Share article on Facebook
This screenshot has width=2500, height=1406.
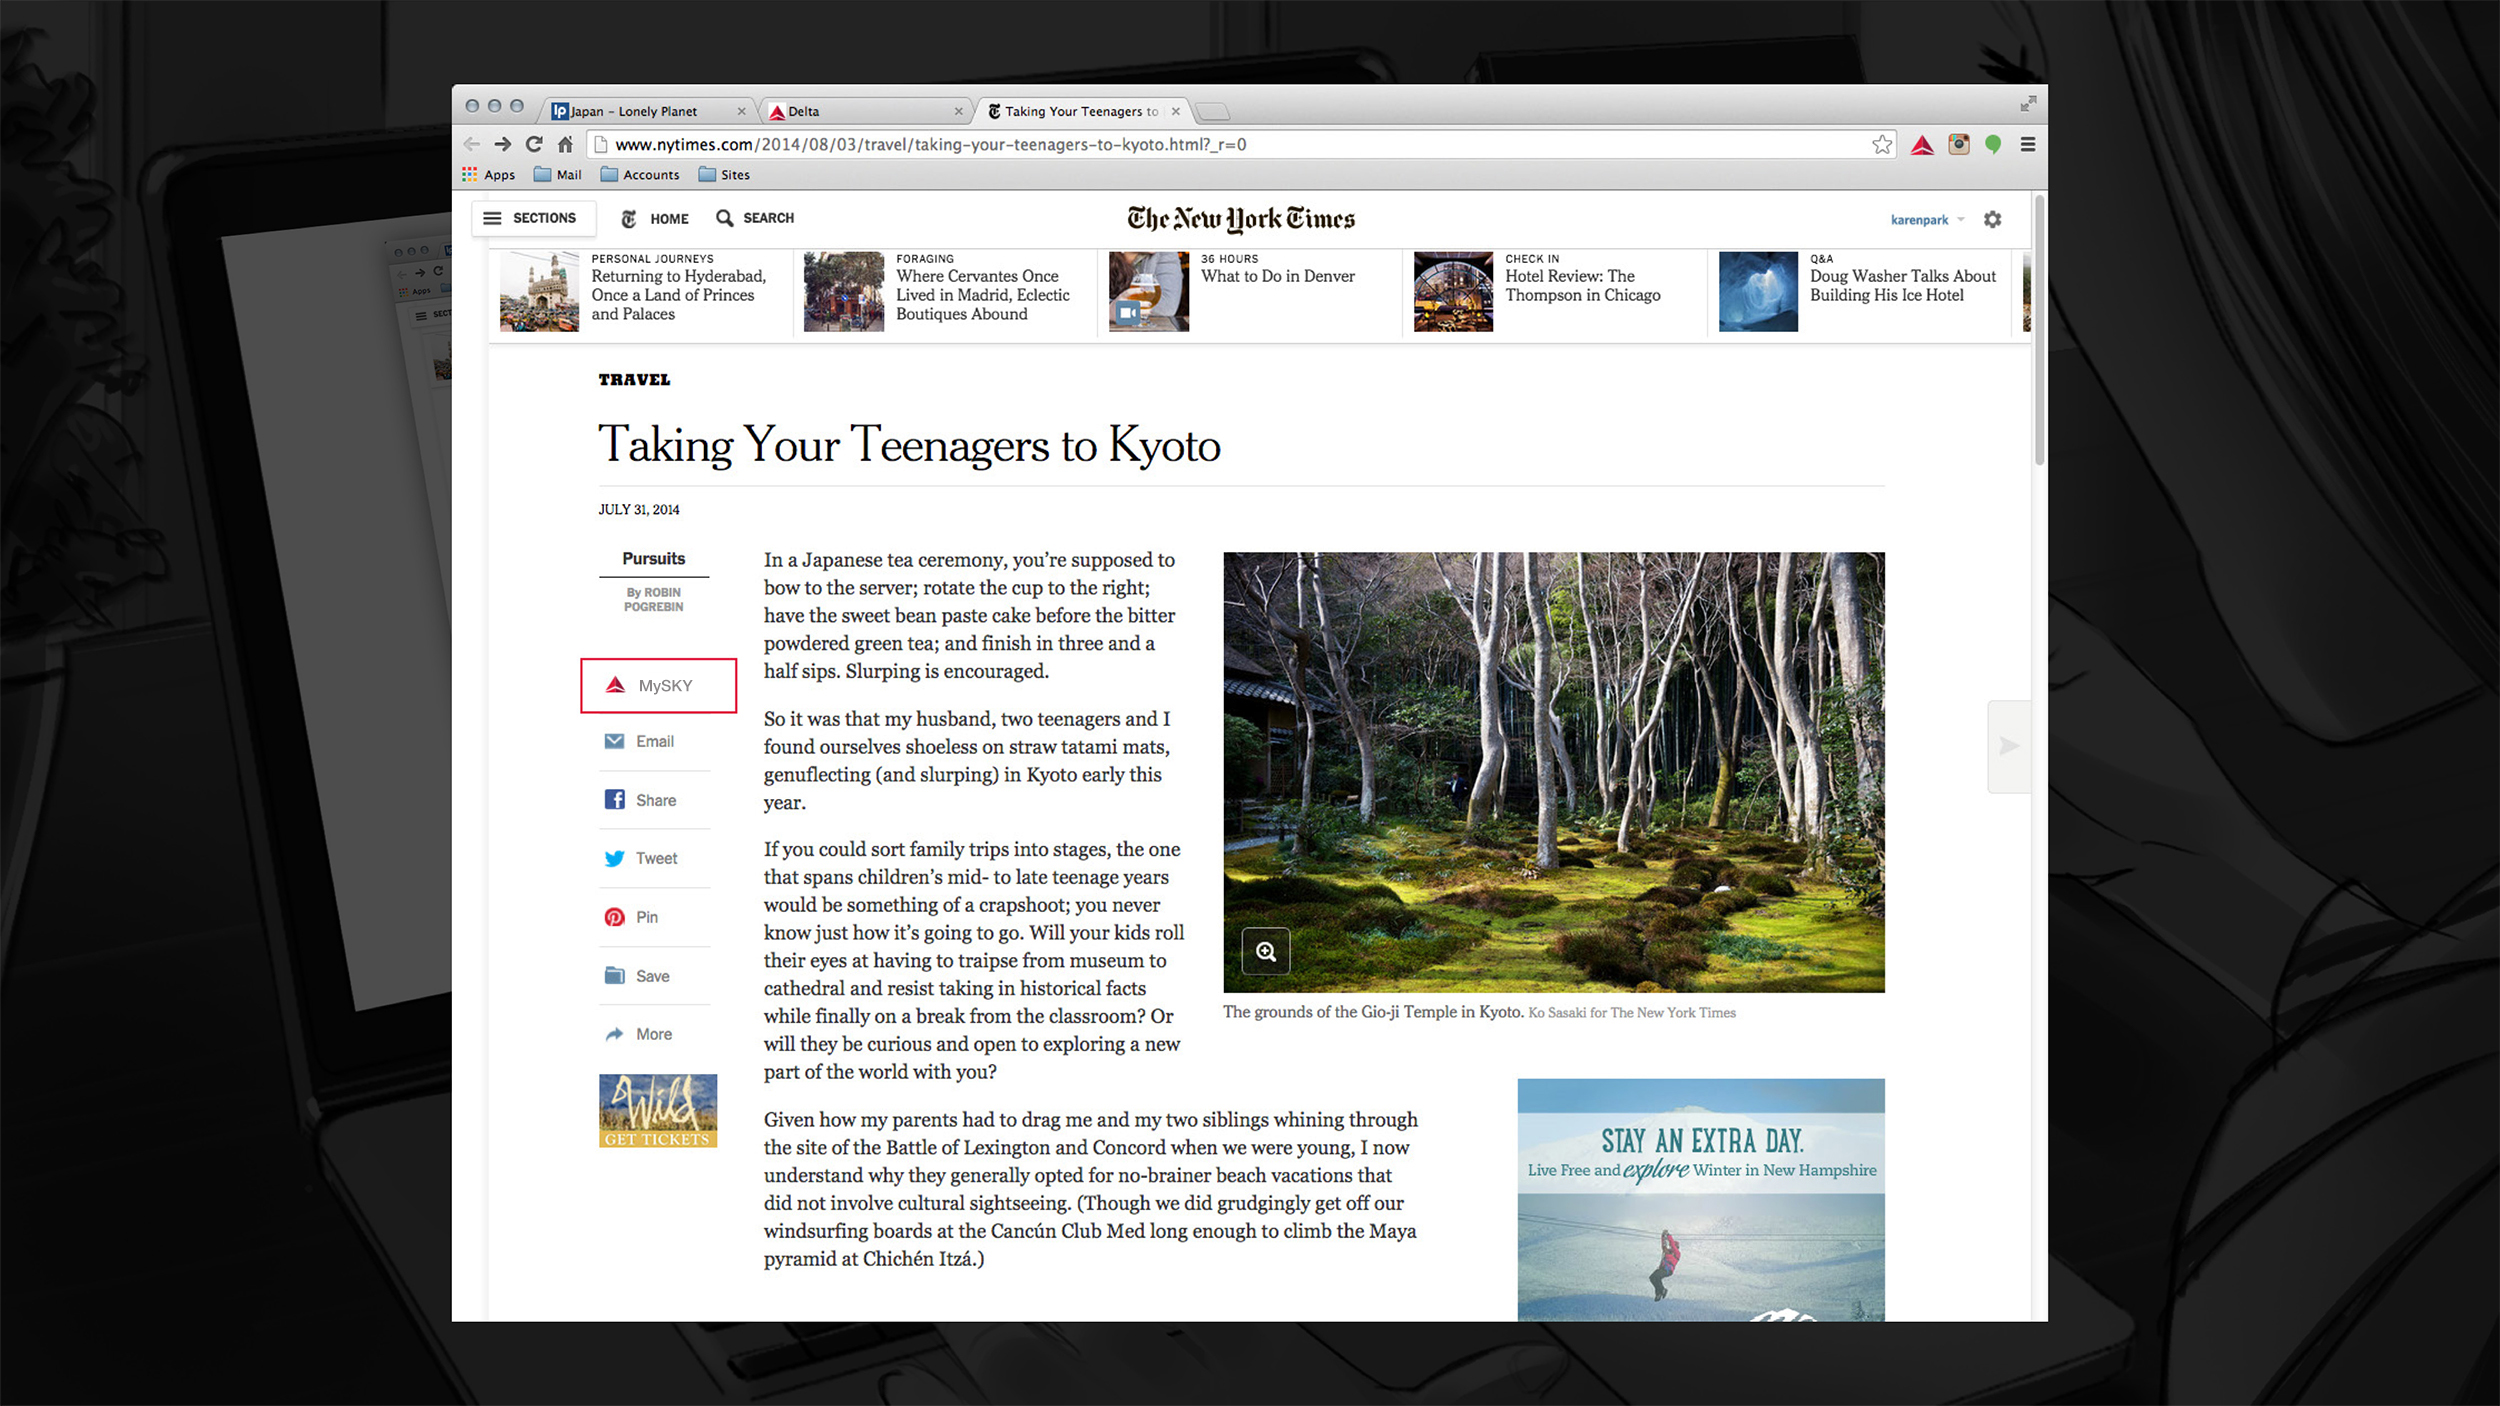tap(654, 800)
